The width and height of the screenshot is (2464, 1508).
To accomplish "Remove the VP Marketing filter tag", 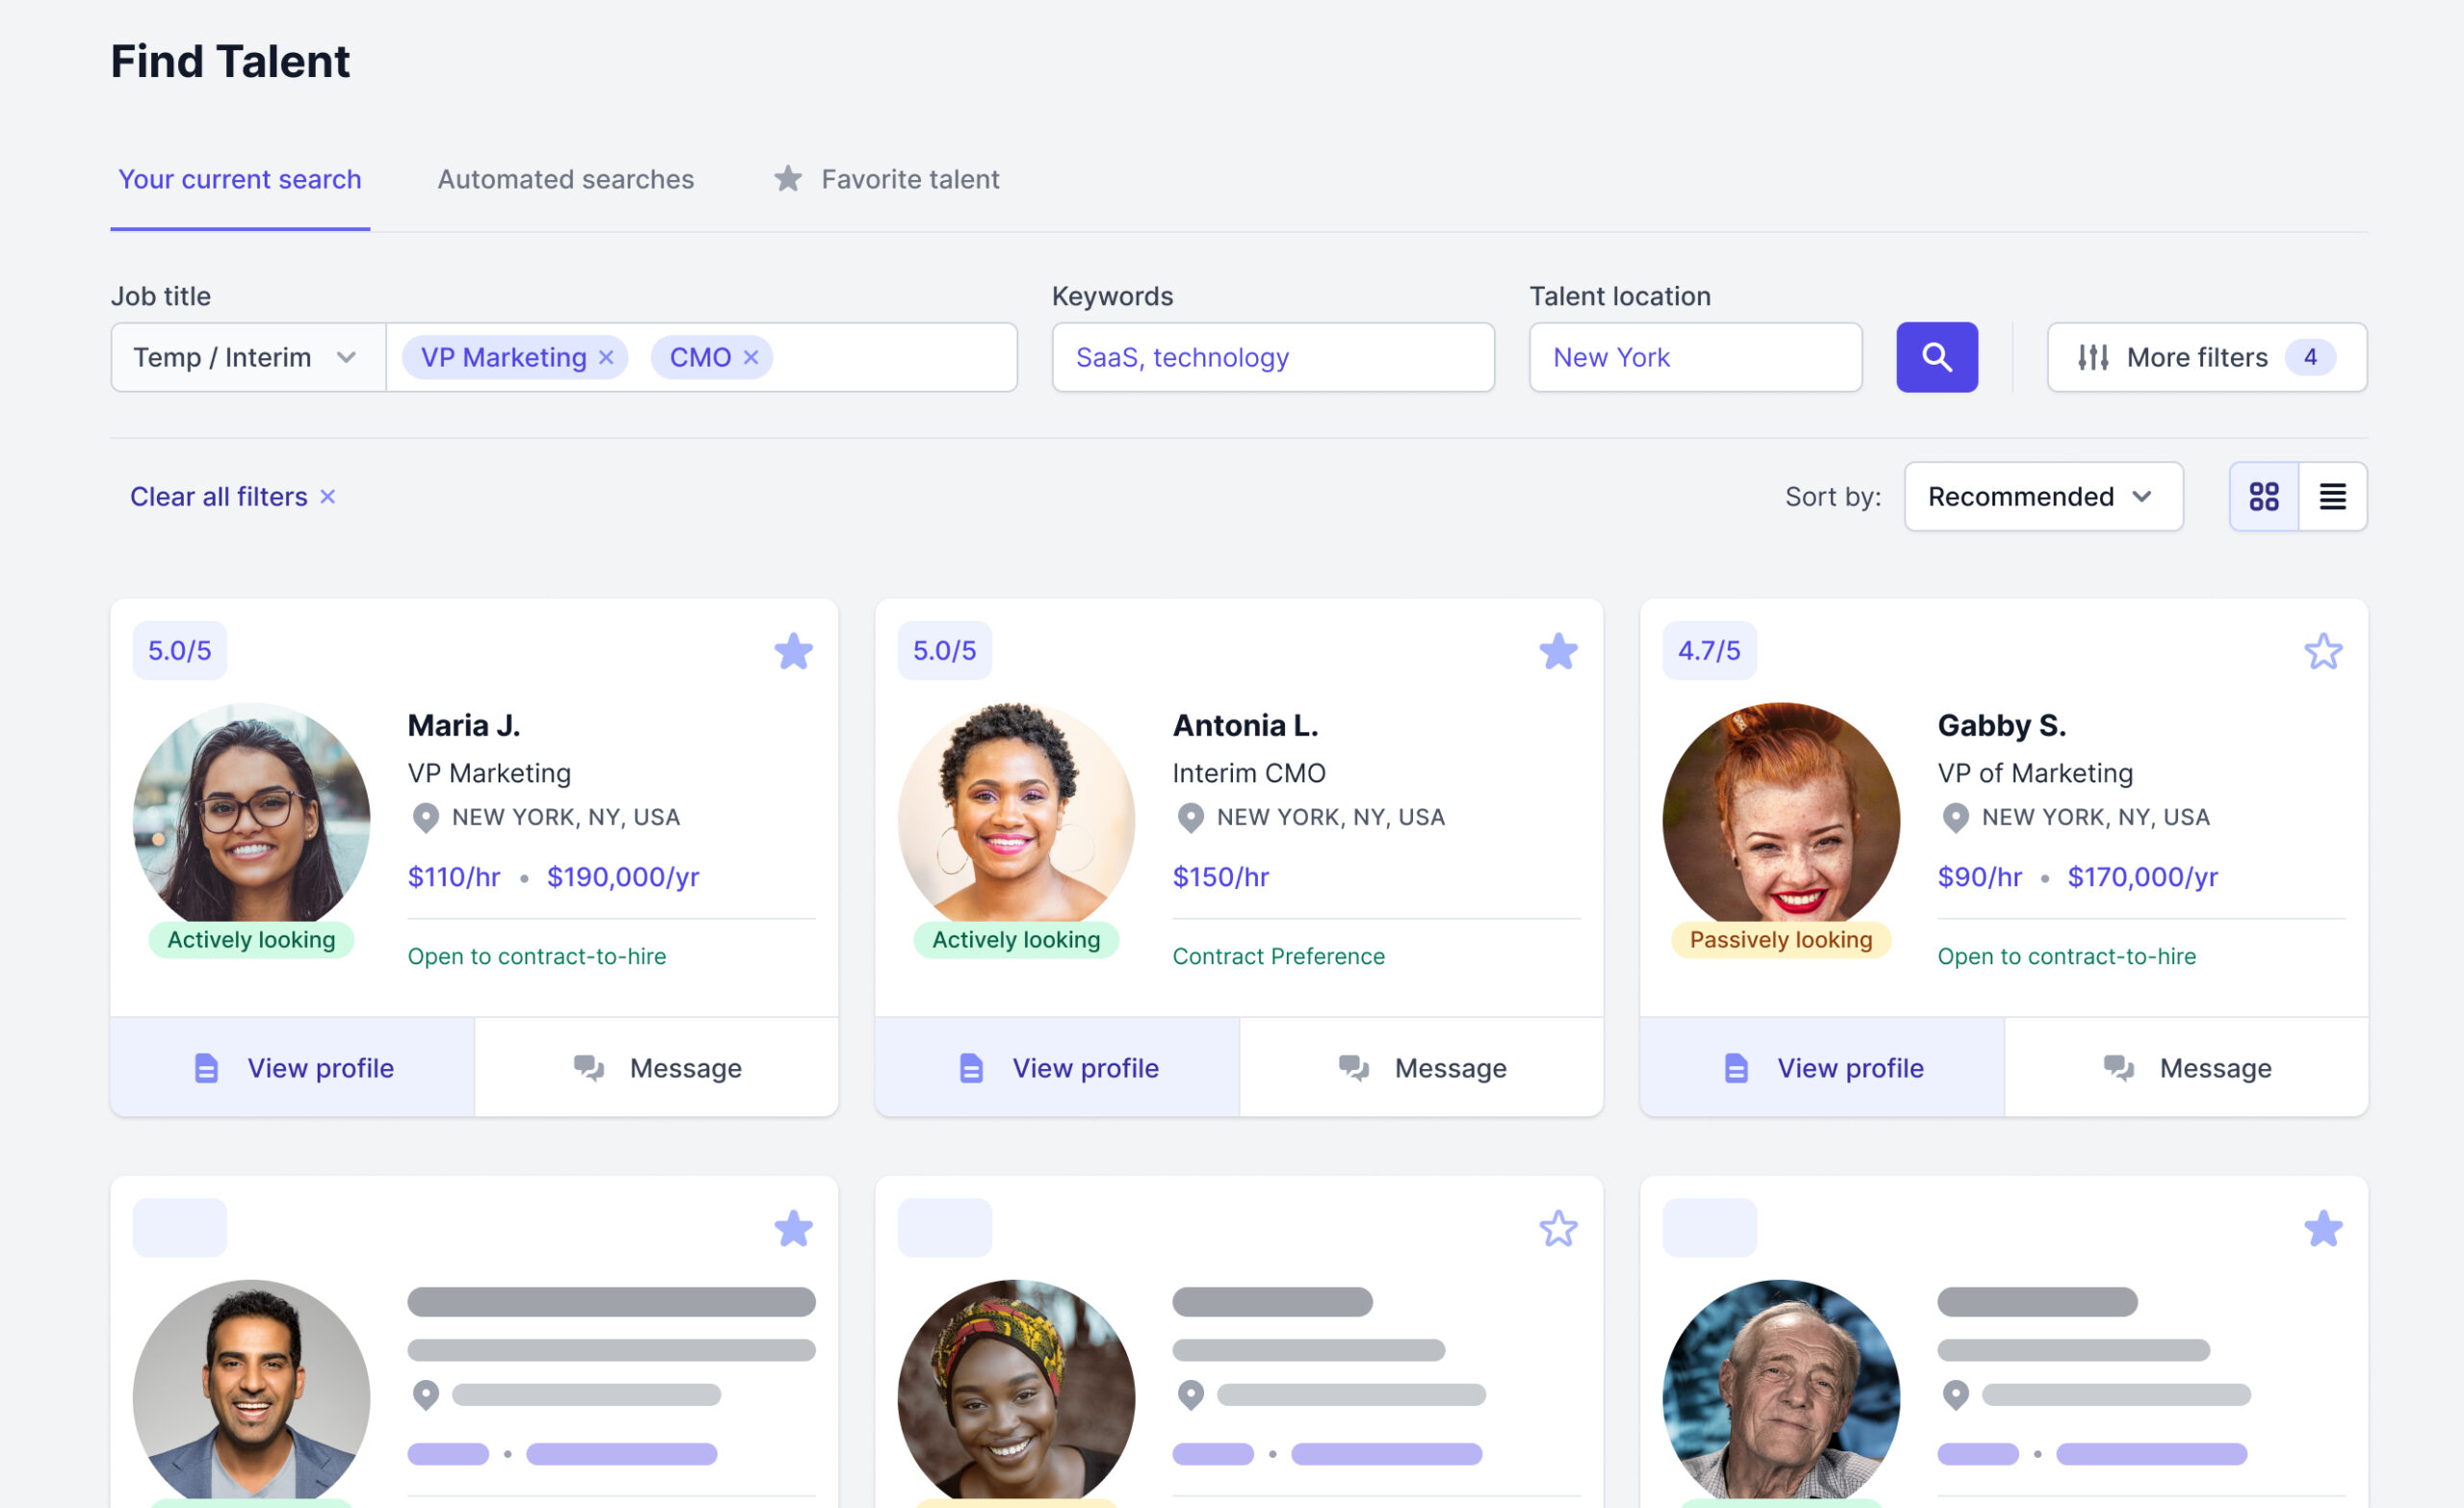I will point(603,357).
